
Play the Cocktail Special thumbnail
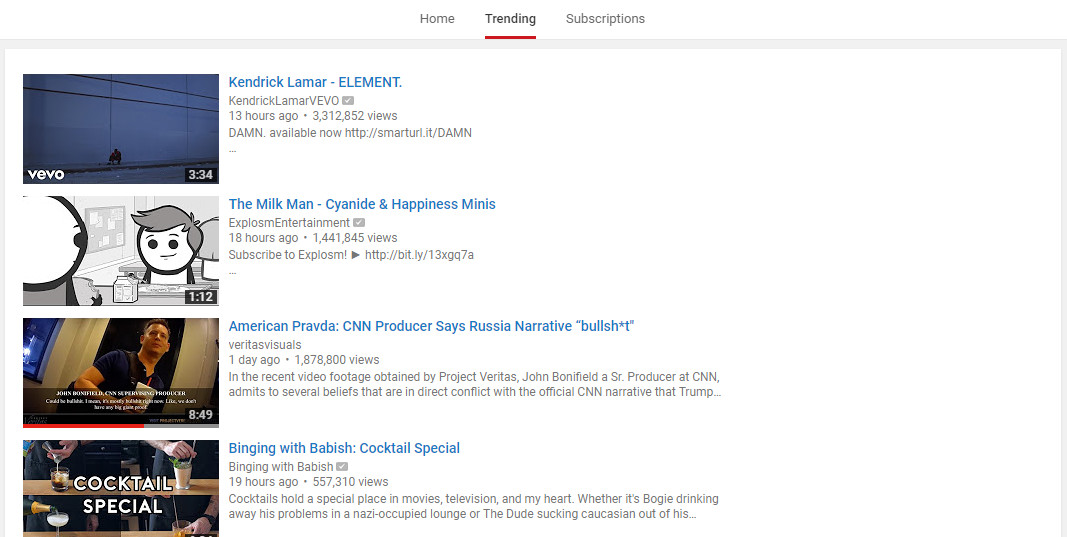click(121, 488)
